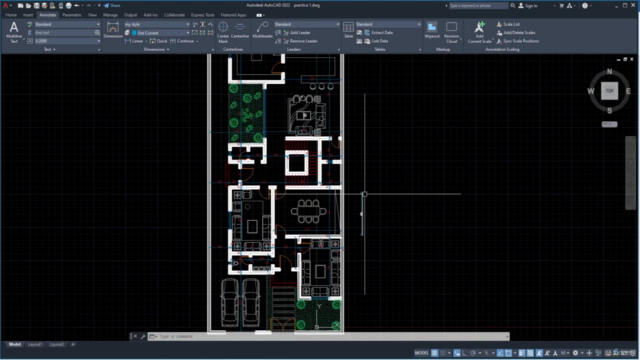Insert a Table from the ribbon
This screenshot has width=640, height=360.
348,30
